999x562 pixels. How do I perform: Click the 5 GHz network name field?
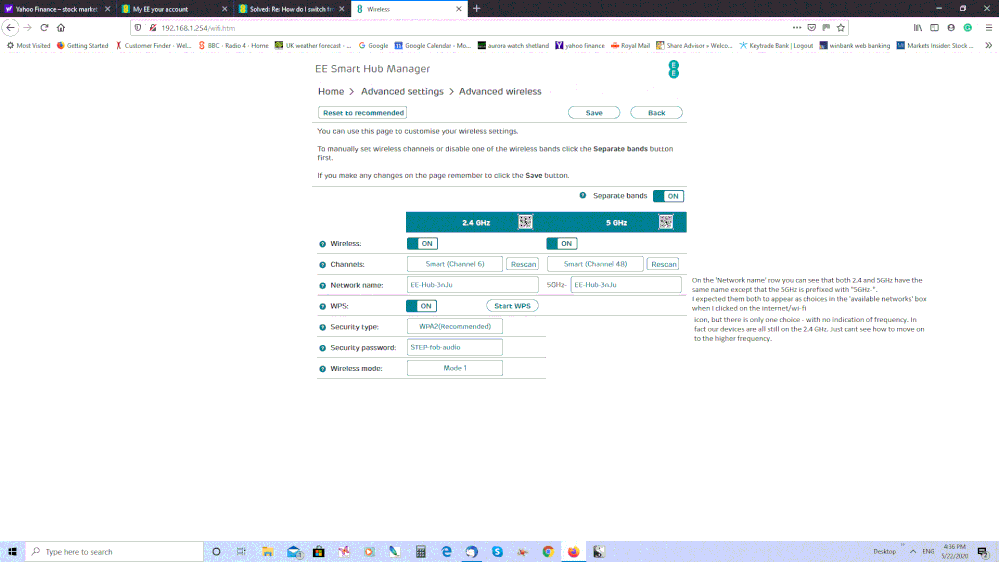pyautogui.click(x=626, y=285)
